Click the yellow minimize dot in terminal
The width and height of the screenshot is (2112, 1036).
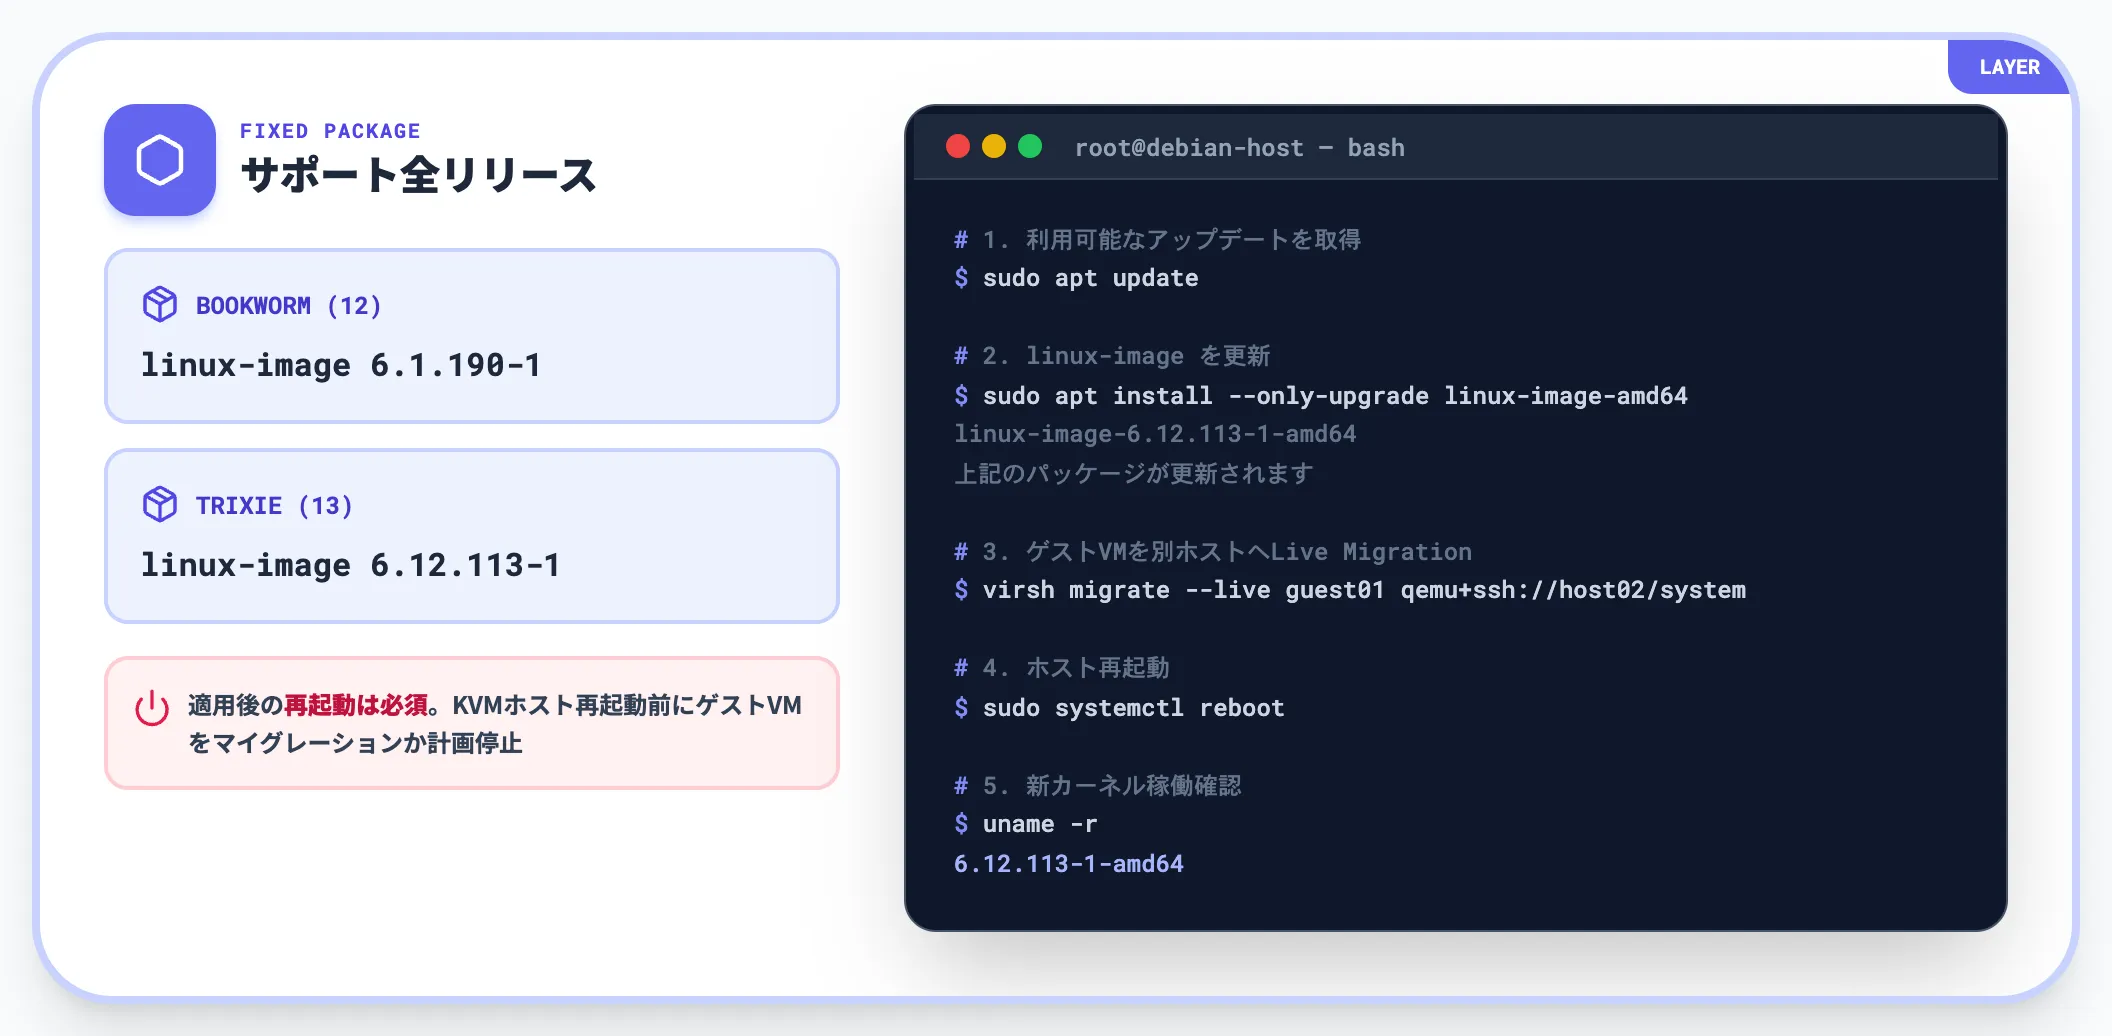[x=994, y=147]
